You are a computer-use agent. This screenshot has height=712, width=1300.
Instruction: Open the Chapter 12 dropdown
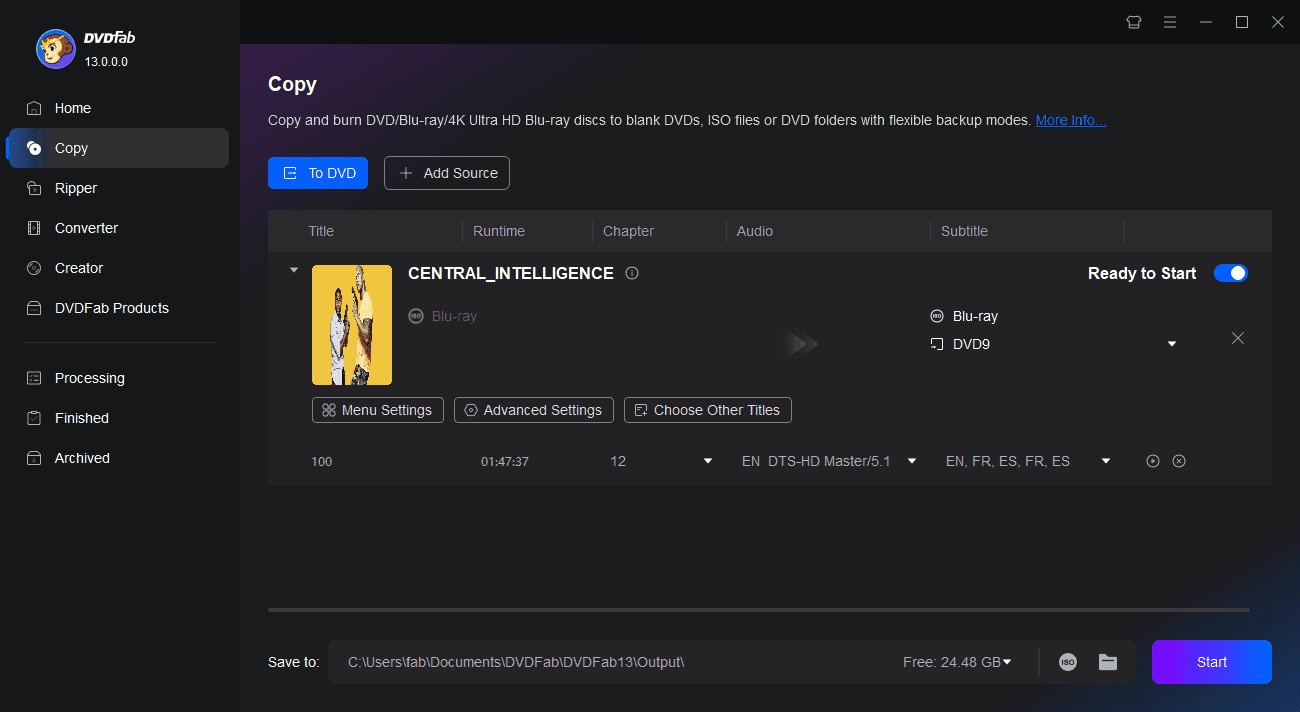point(708,461)
